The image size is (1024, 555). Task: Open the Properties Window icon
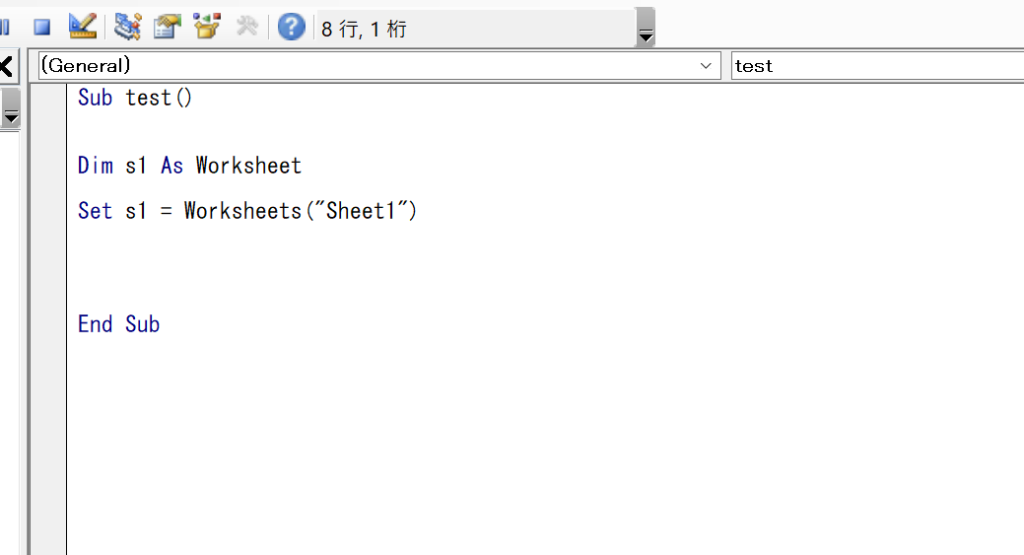pos(167,27)
